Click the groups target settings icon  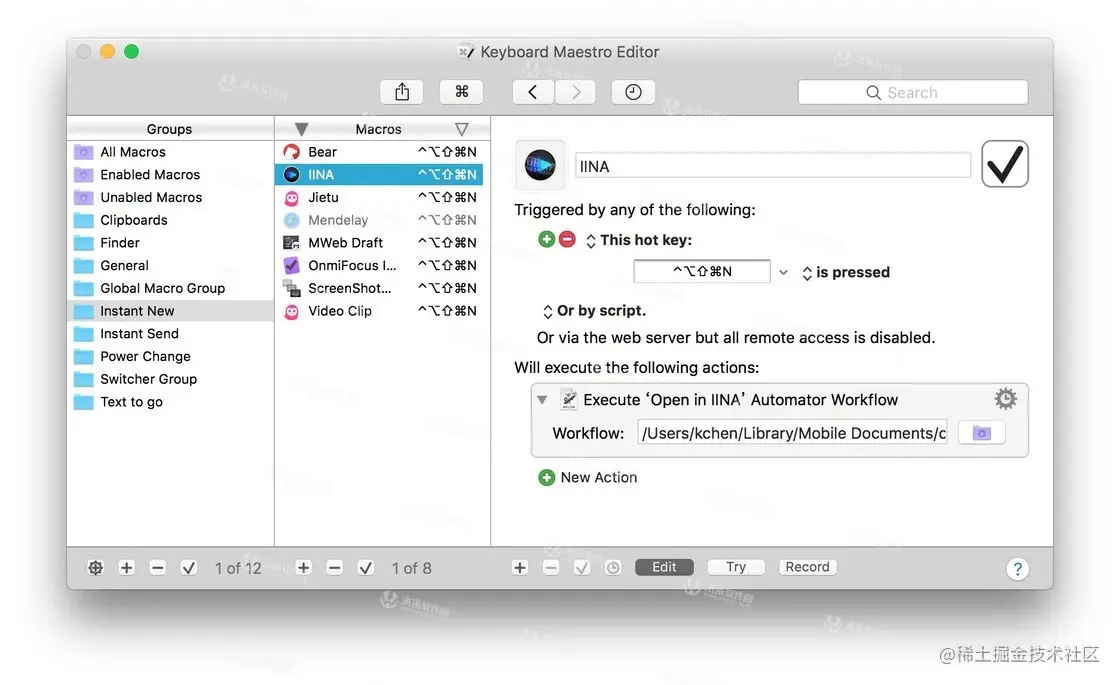click(95, 568)
